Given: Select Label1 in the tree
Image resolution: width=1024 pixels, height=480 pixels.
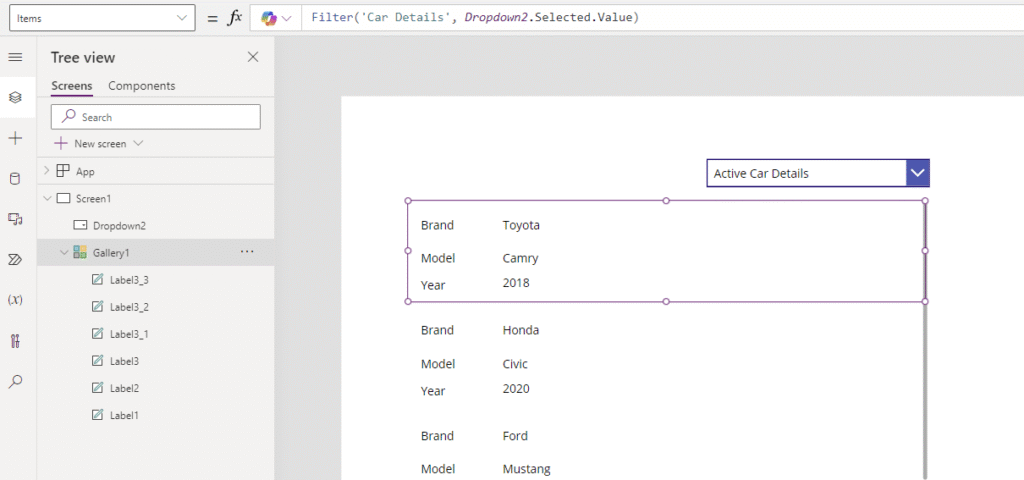Looking at the screenshot, I should click(124, 415).
